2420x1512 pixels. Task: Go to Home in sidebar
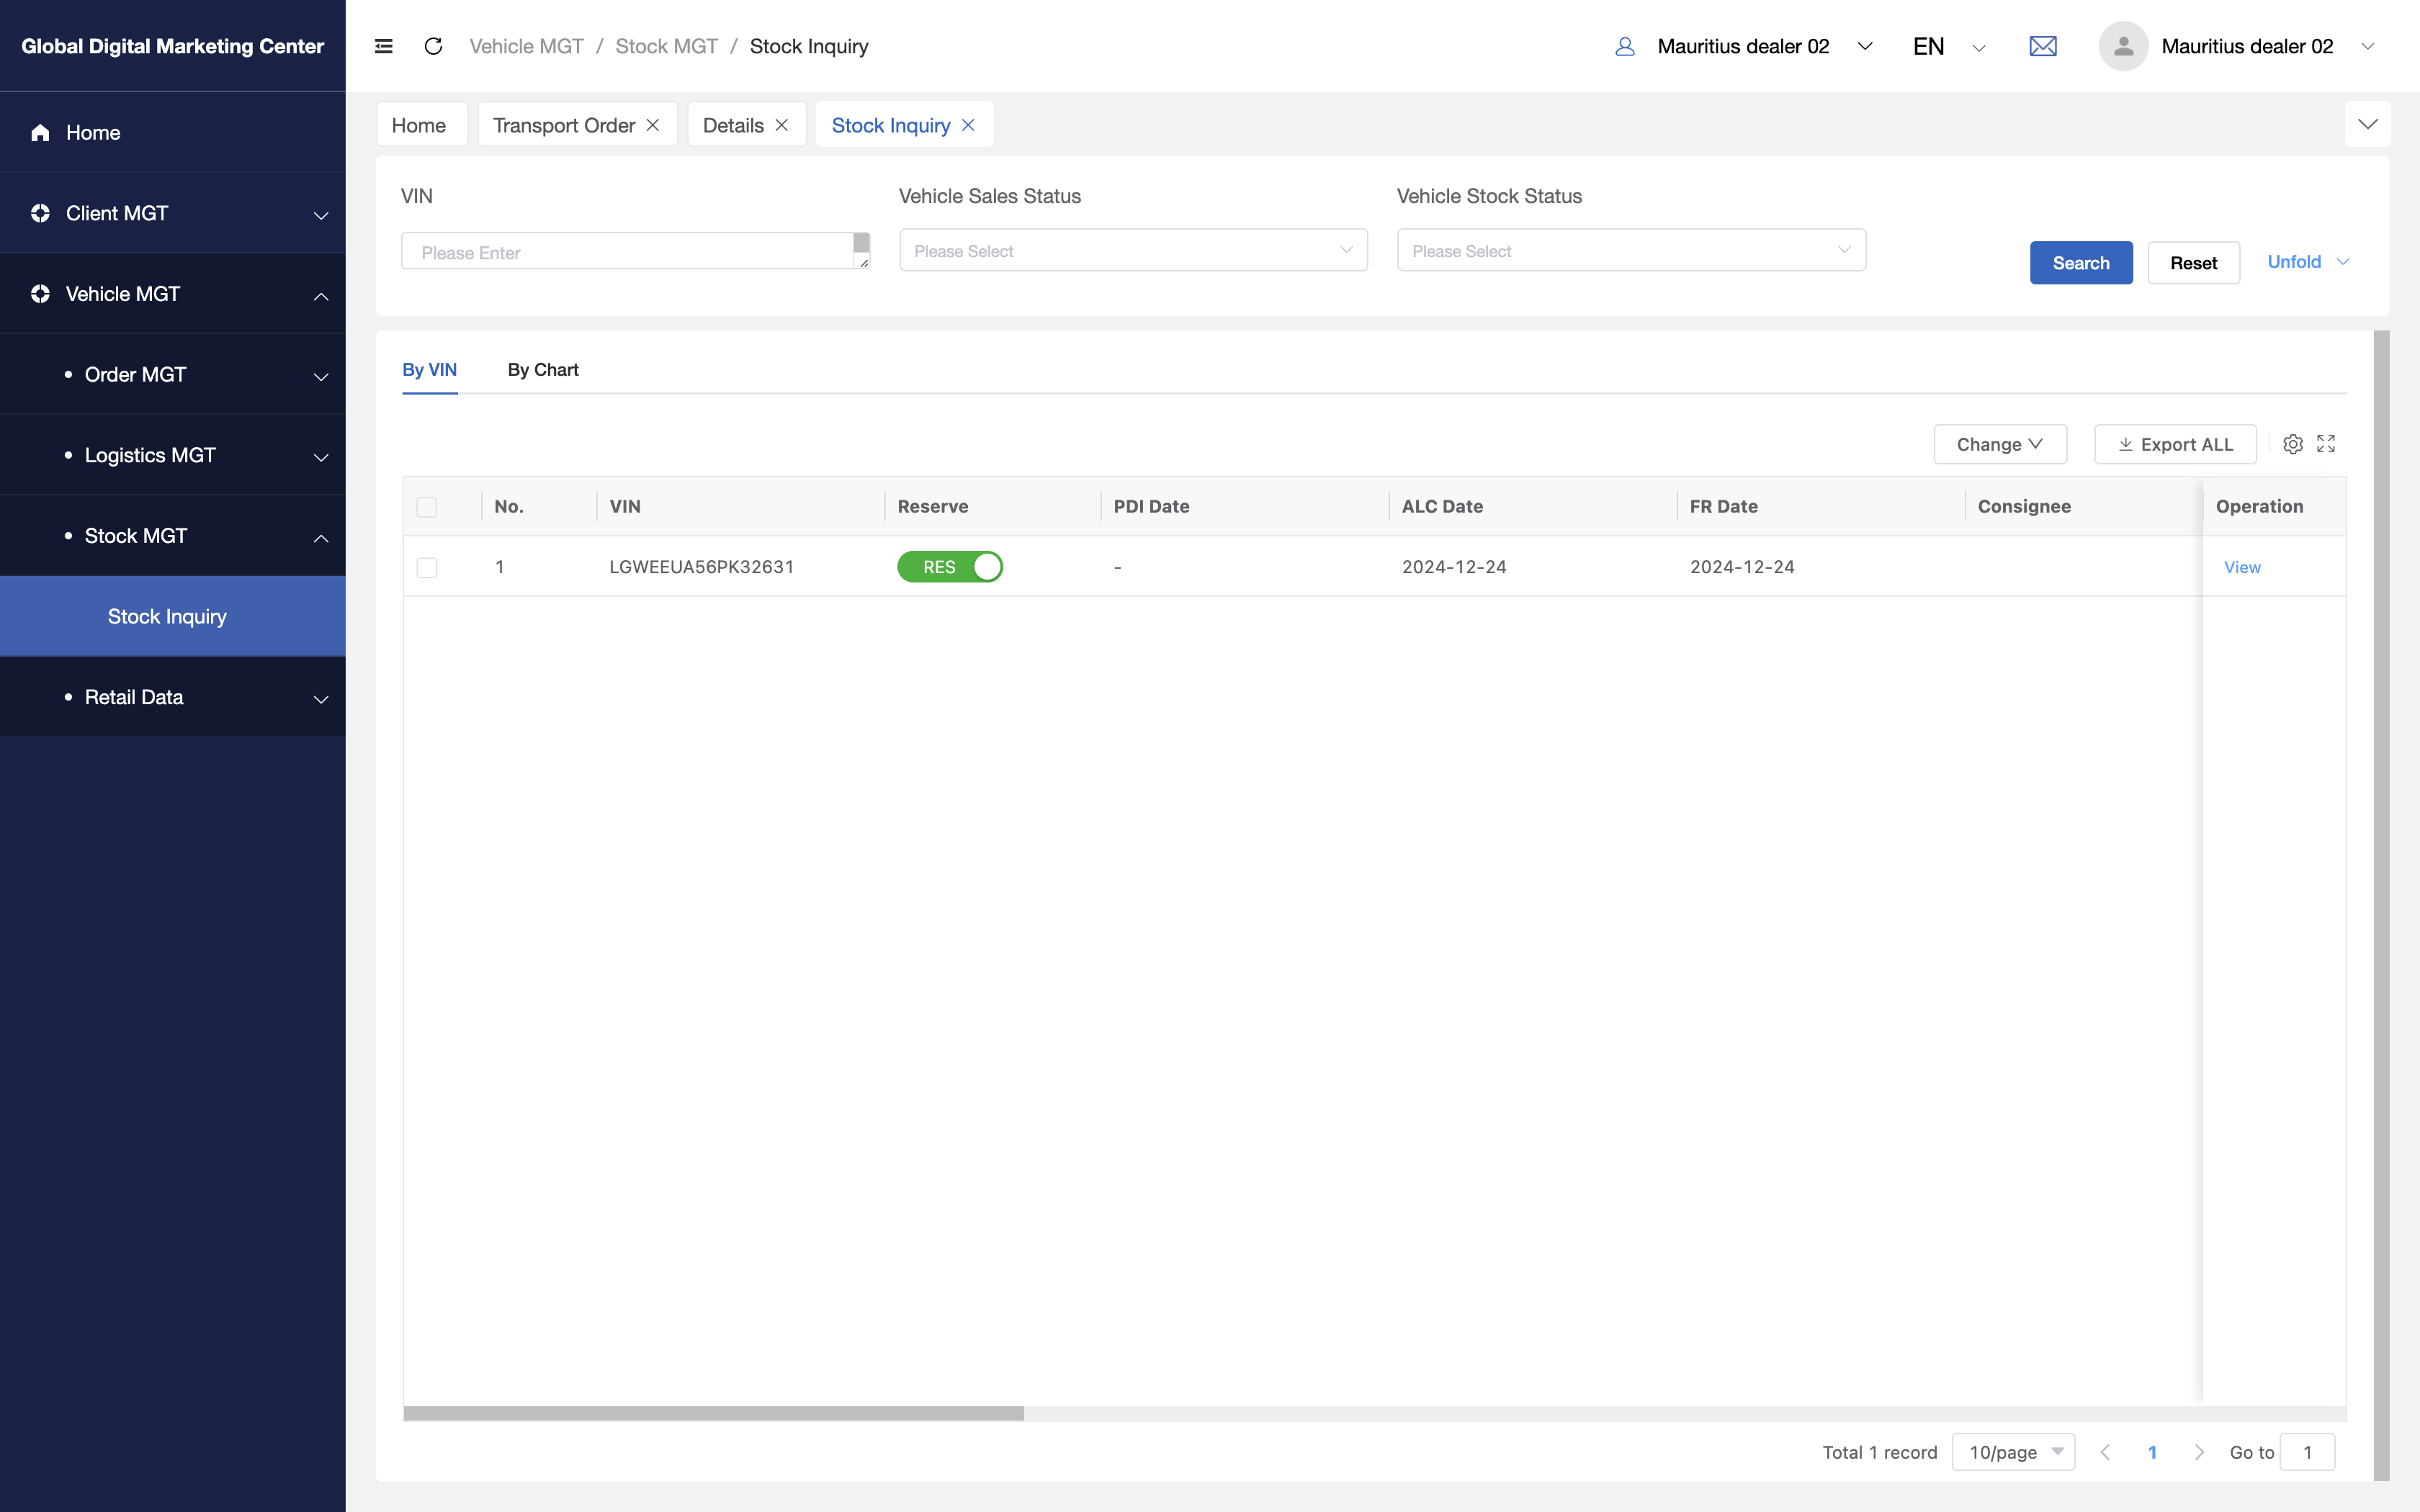(x=172, y=132)
